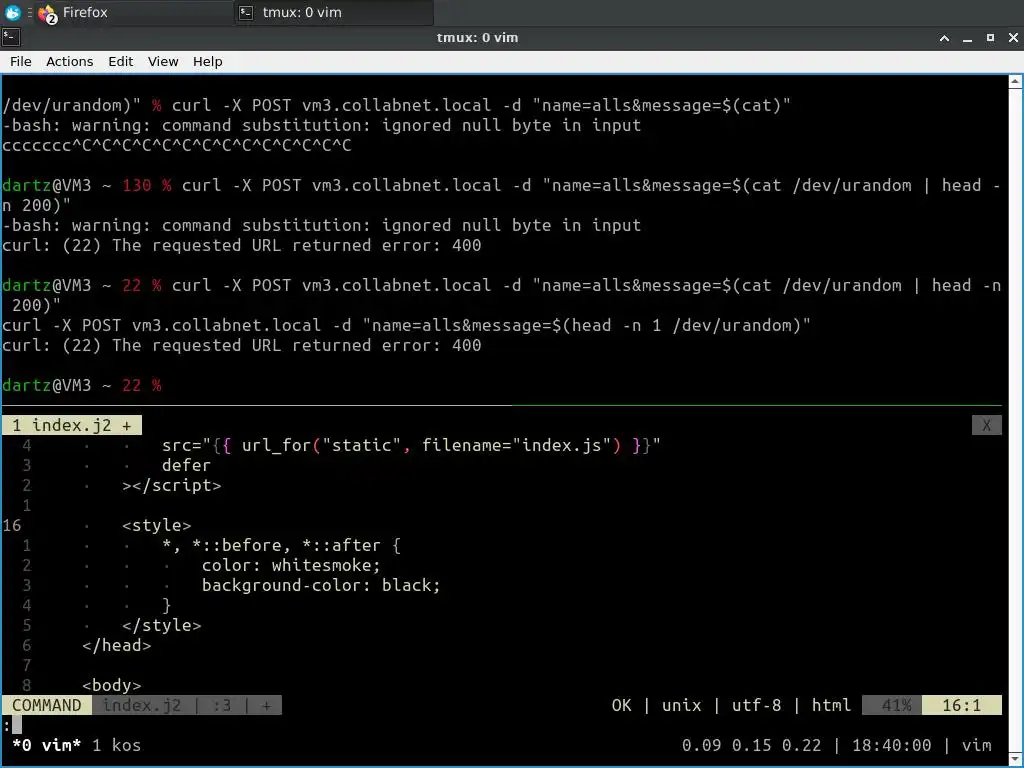The height and width of the screenshot is (768, 1024).
Task: Click the src url_for static line
Action: (411, 445)
